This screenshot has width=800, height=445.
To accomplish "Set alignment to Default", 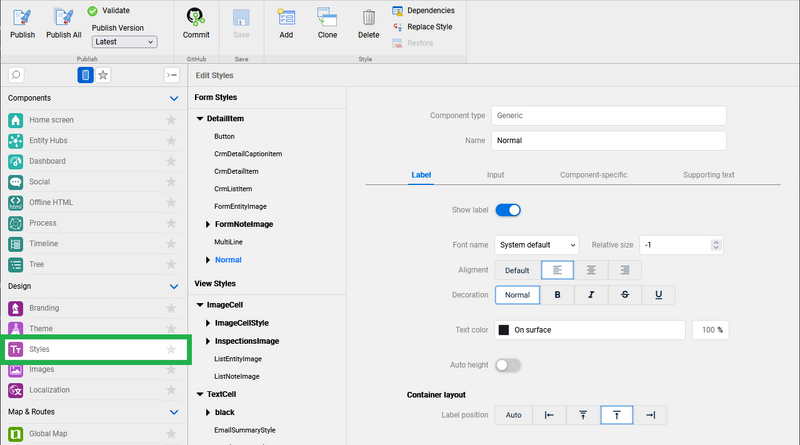I will 517,270.
